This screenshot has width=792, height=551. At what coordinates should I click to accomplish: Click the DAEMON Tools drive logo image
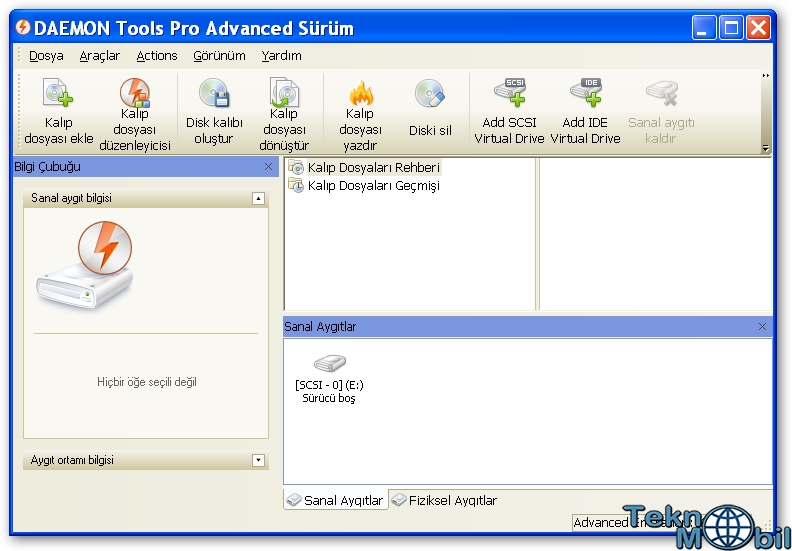coord(85,264)
